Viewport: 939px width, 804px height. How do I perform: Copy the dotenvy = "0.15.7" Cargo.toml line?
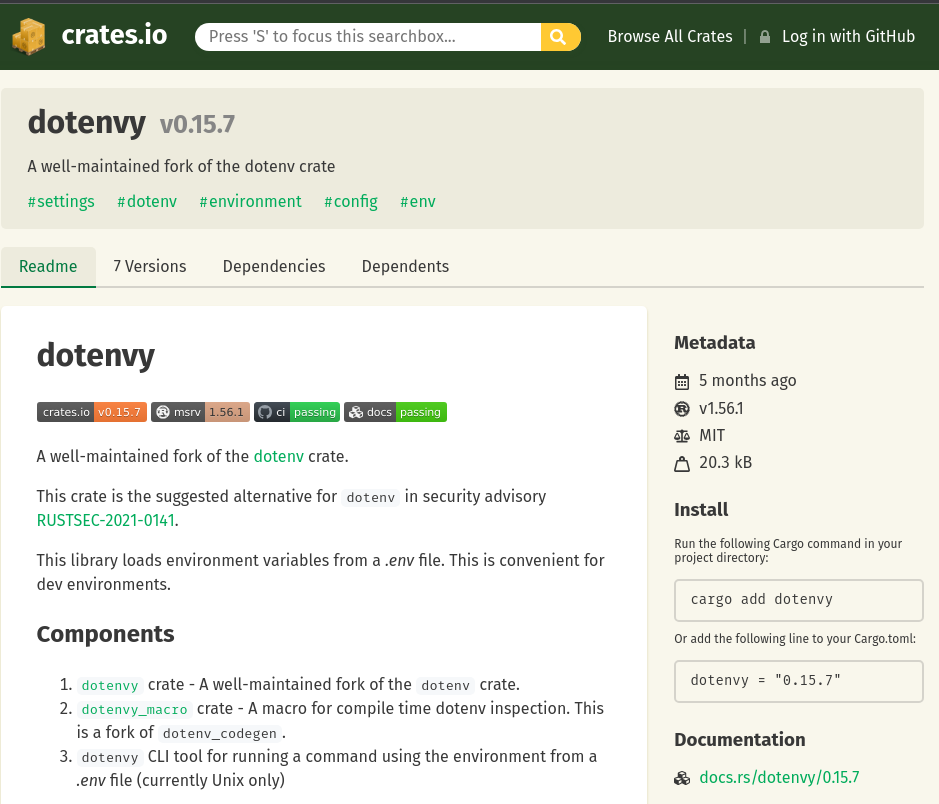798,681
